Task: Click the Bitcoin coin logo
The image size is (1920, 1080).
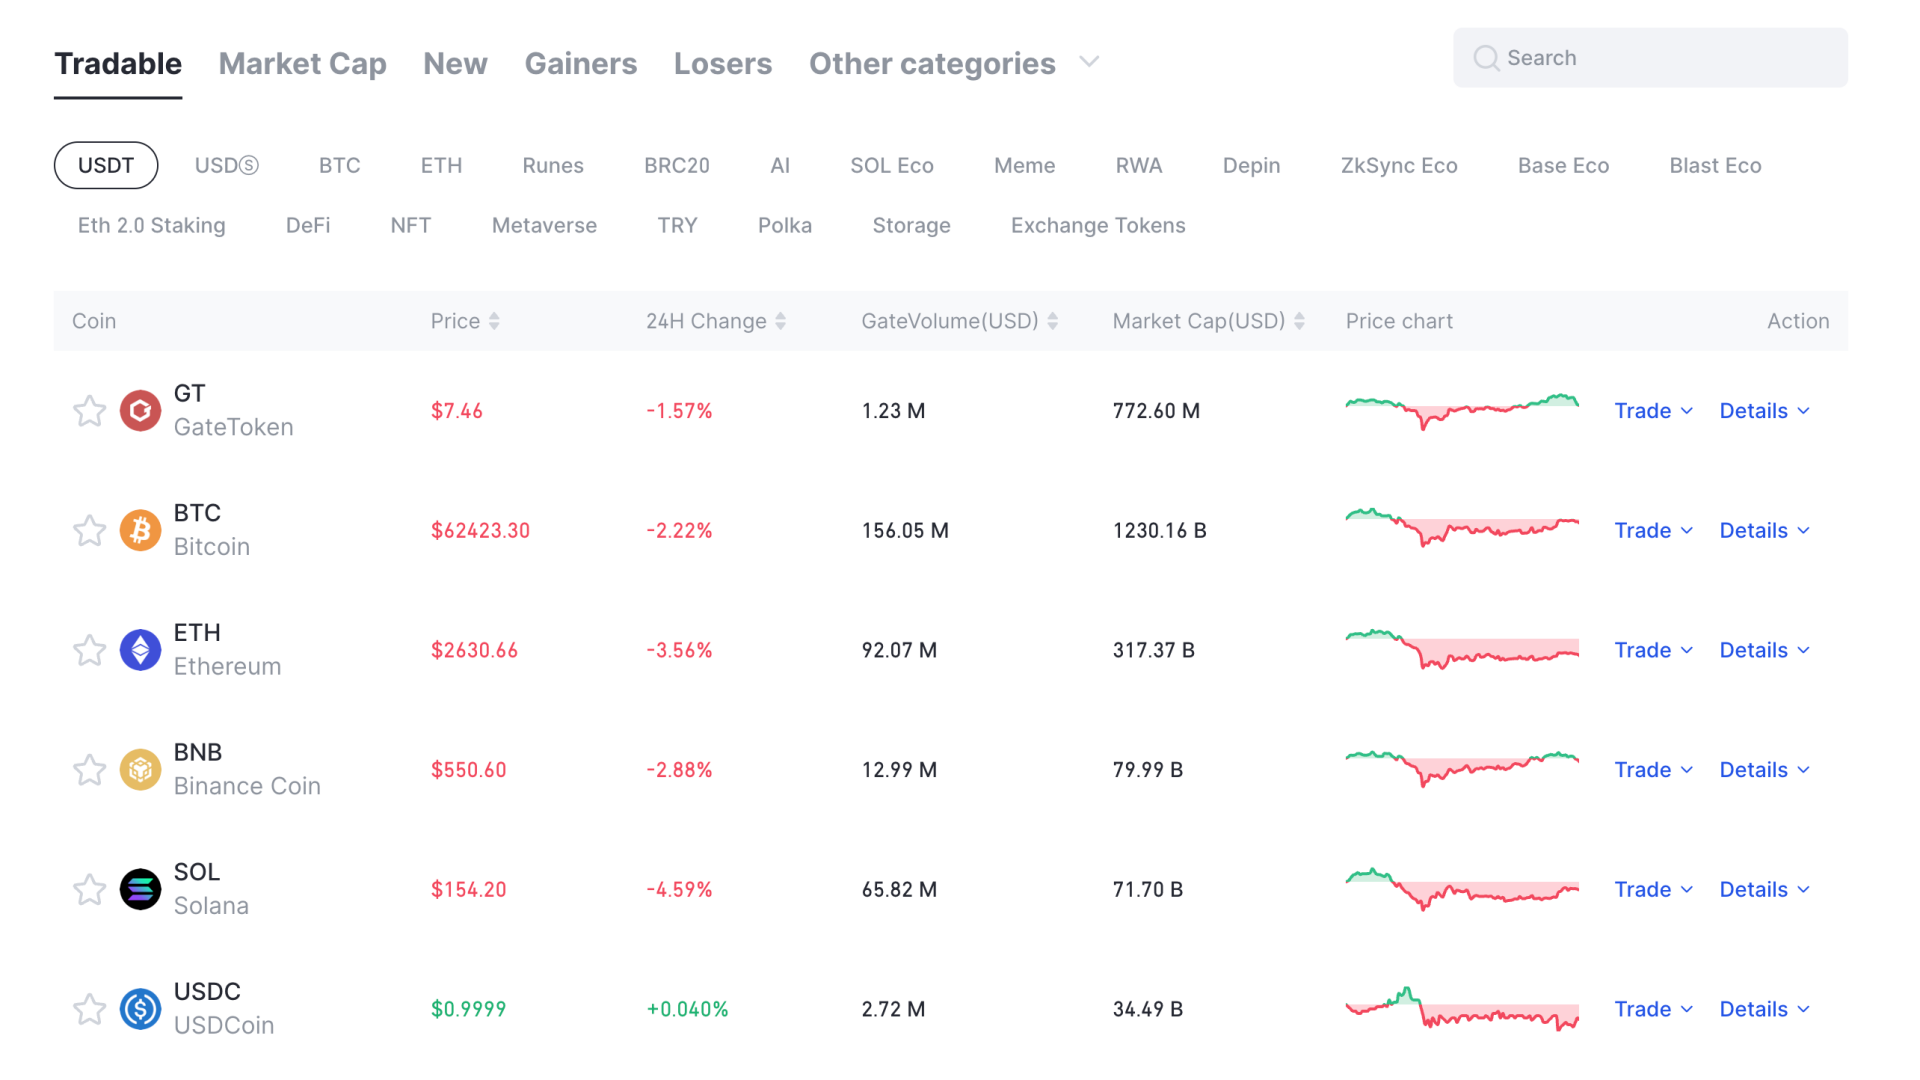Action: 140,530
